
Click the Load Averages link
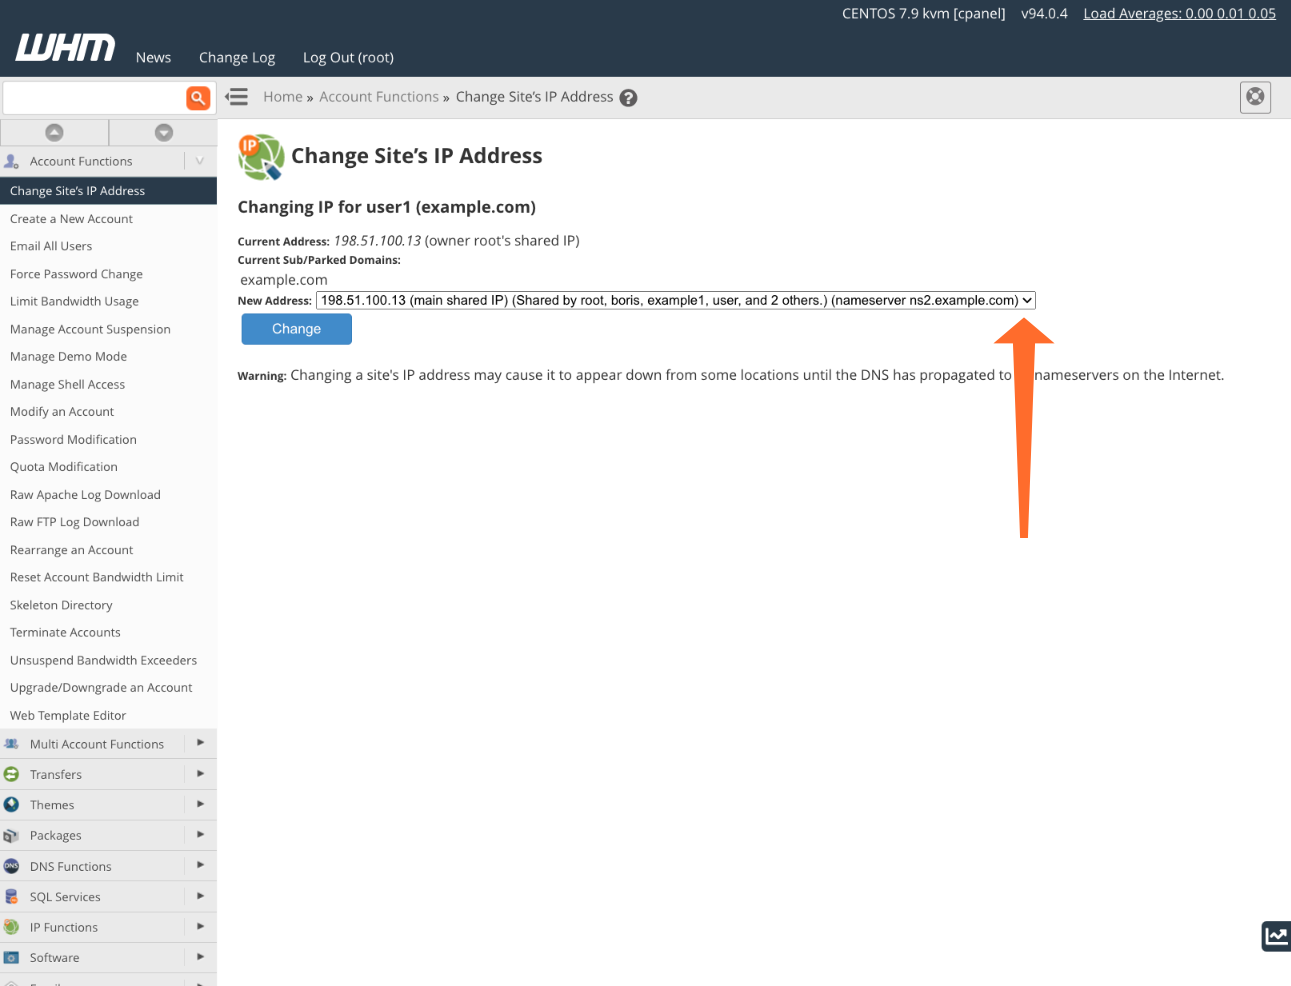point(1179,14)
